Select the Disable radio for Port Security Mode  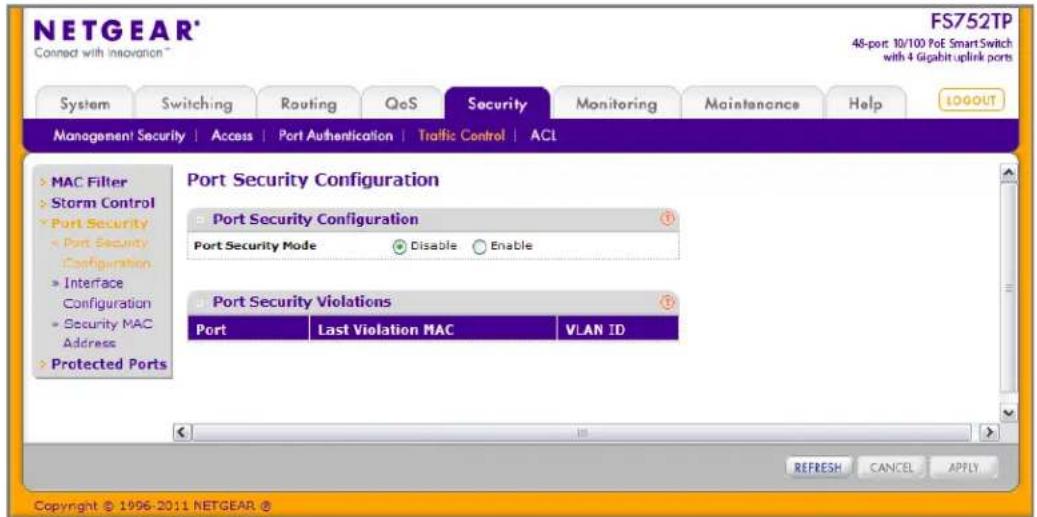click(x=399, y=246)
